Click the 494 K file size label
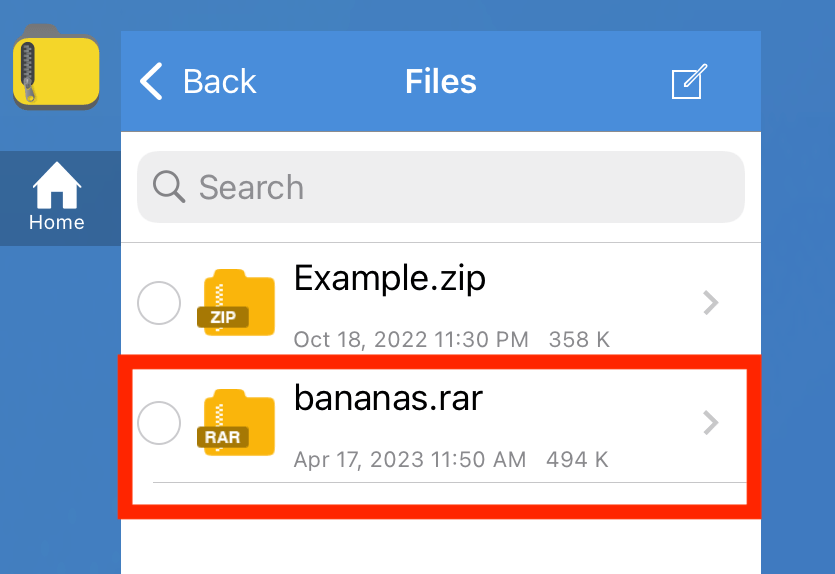 point(577,460)
